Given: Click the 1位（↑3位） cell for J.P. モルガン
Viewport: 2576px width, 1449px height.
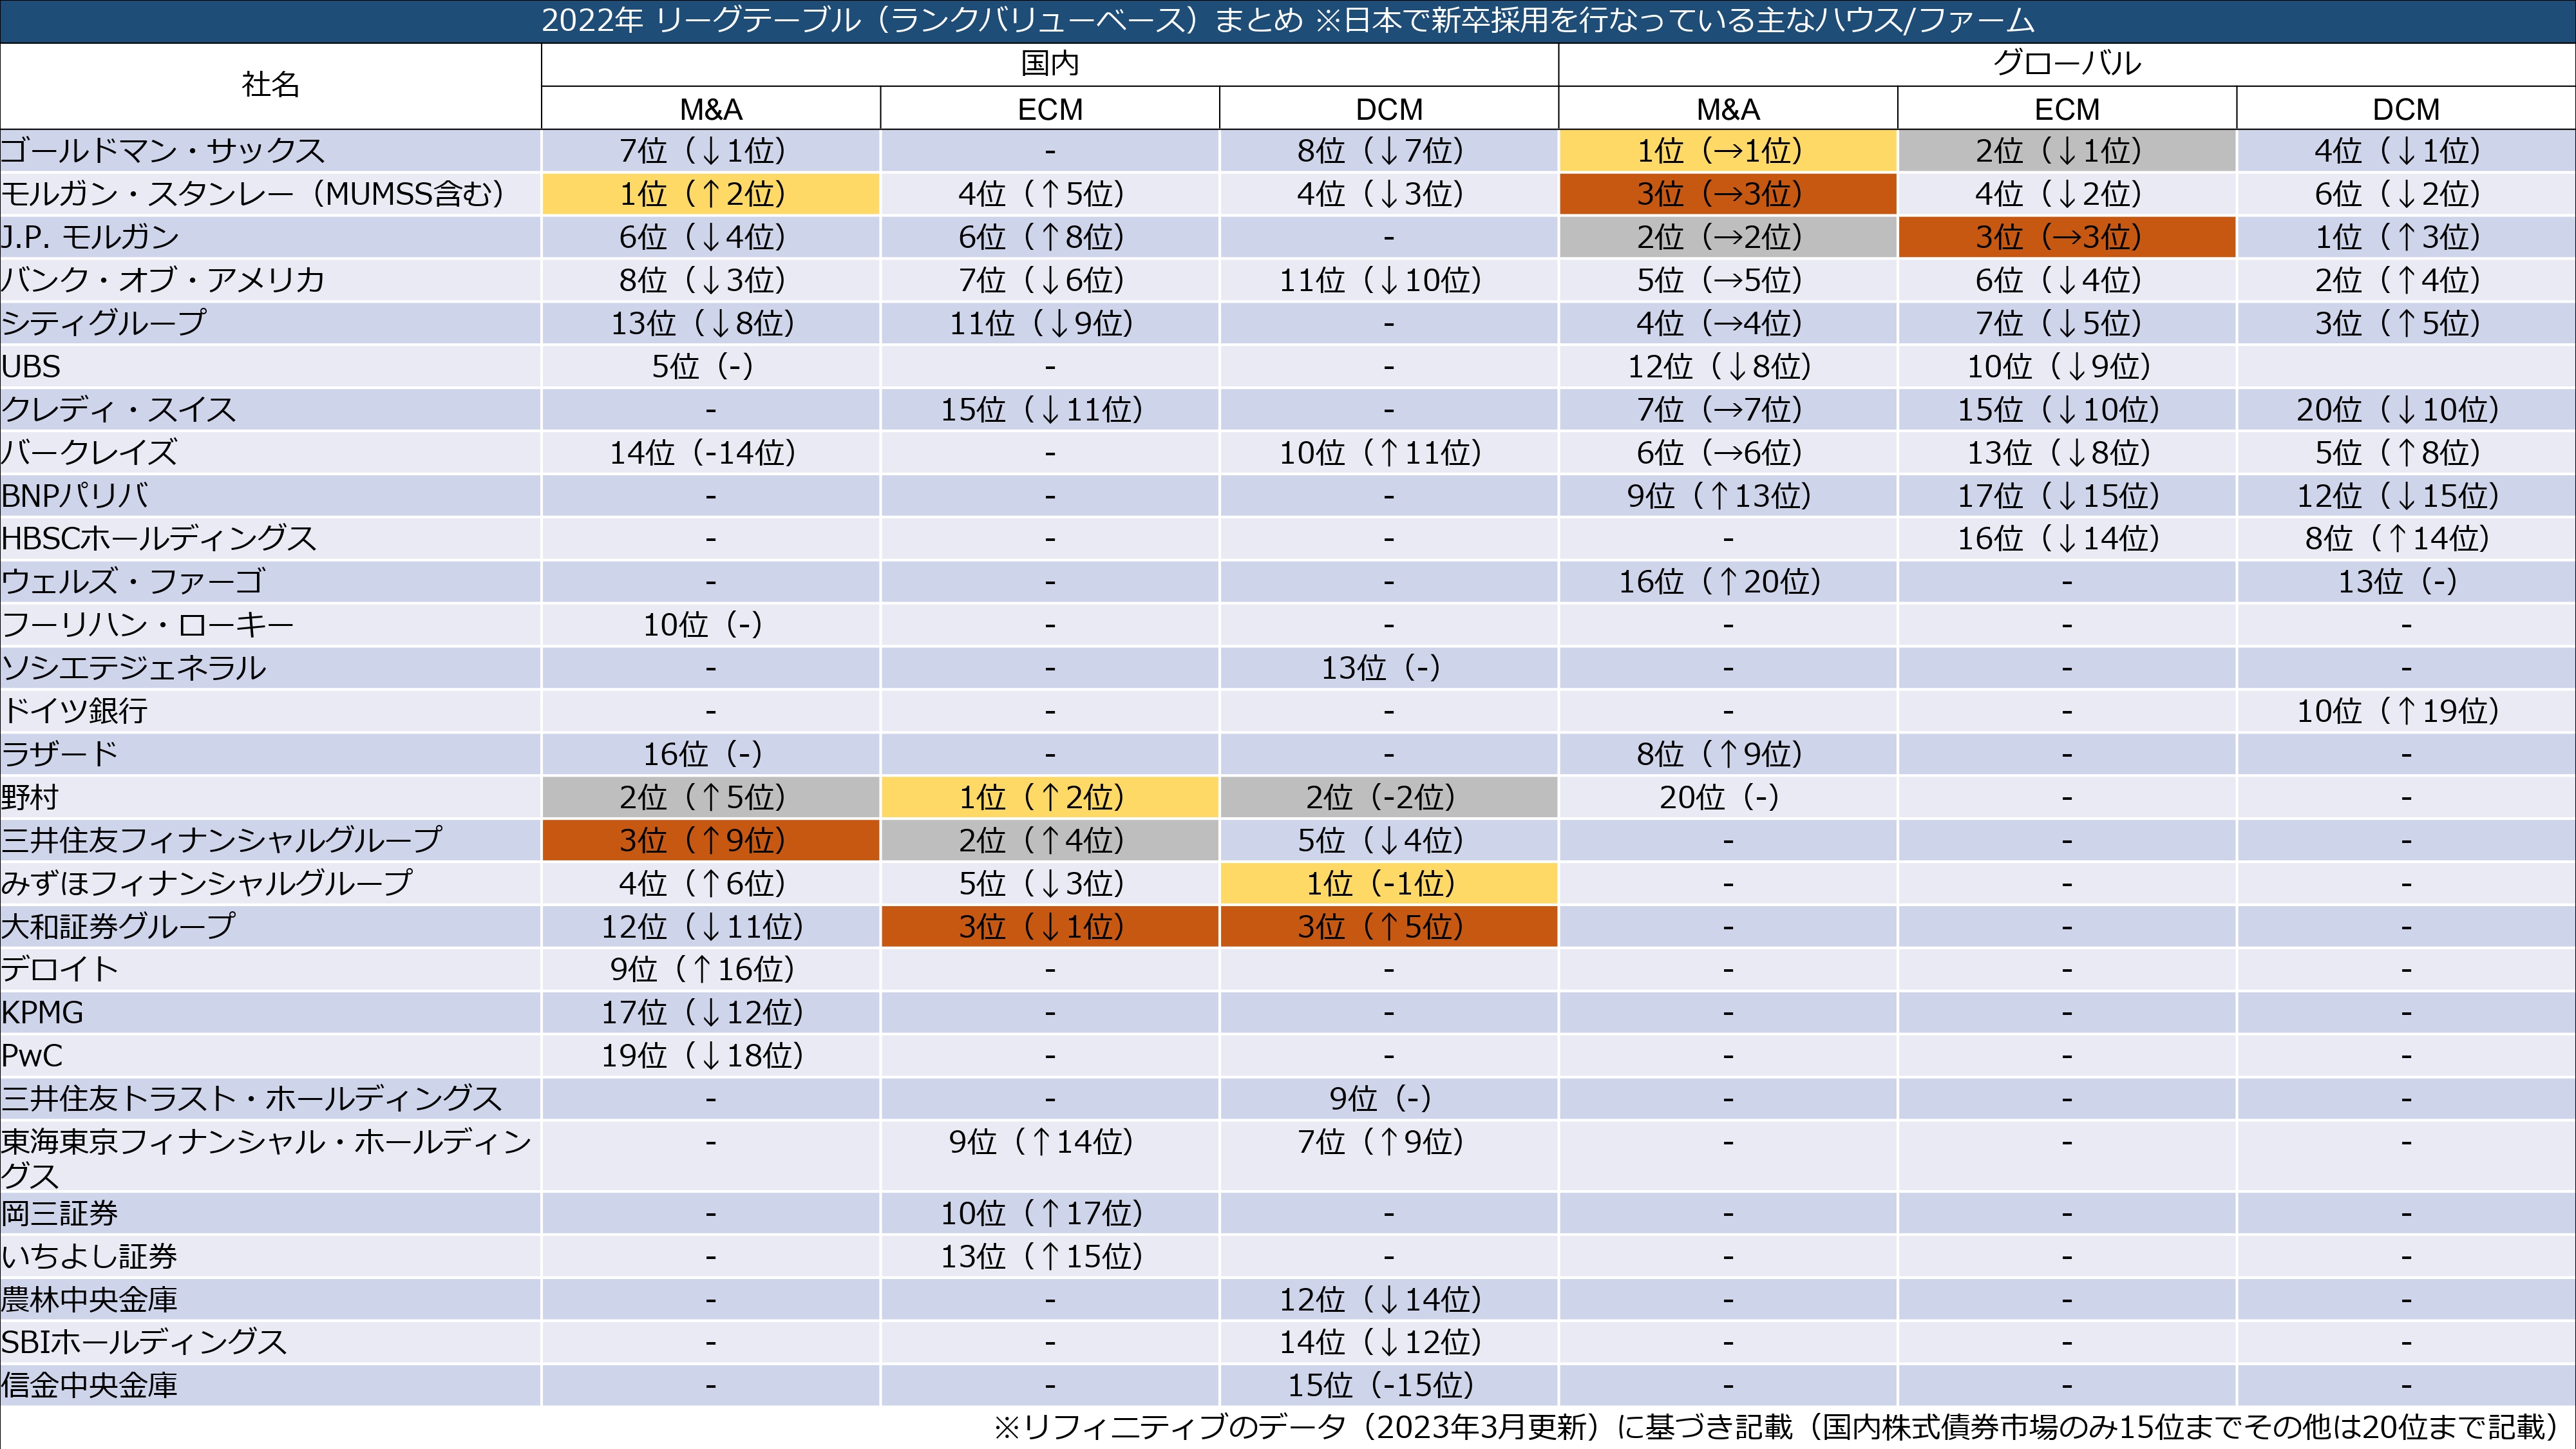Looking at the screenshot, I should 2405,237.
